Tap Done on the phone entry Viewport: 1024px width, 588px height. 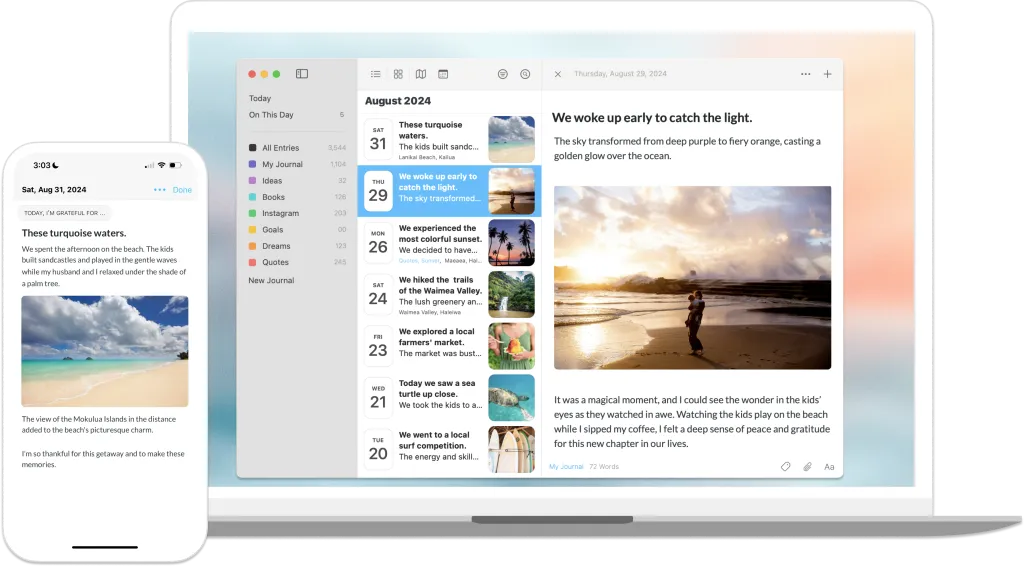pos(182,189)
